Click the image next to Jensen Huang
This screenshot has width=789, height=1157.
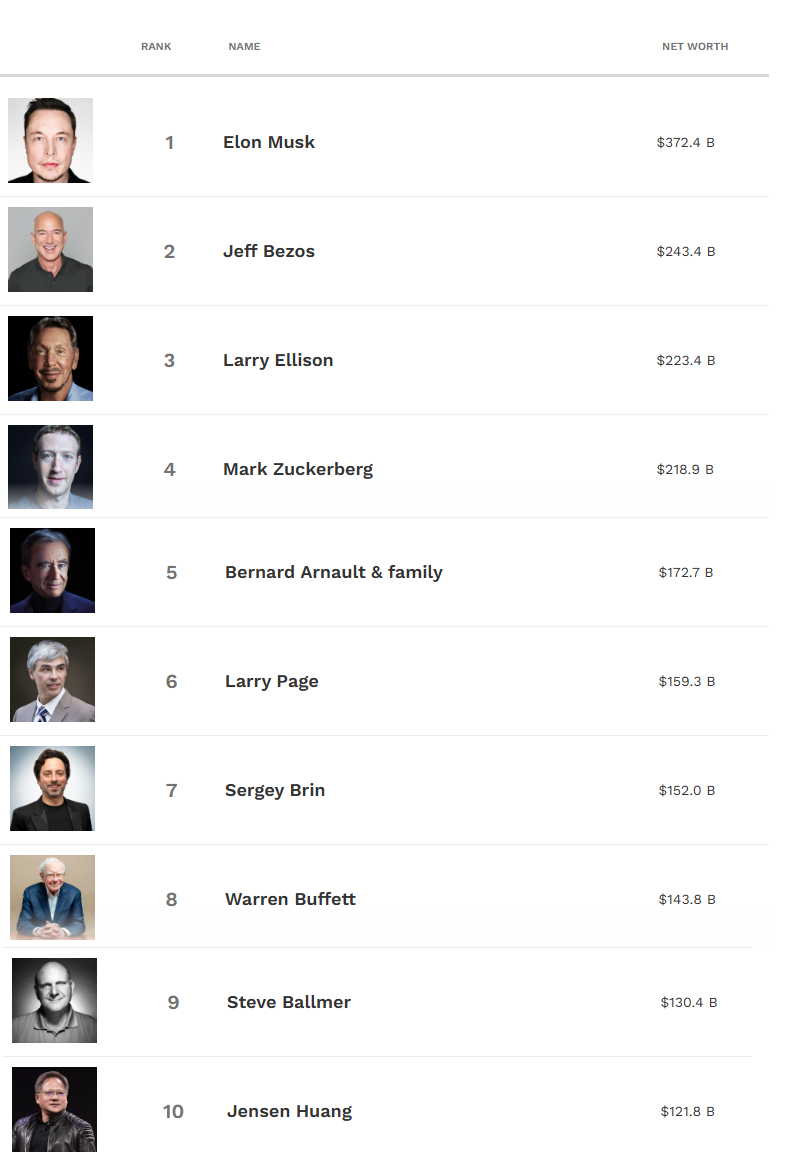coord(54,1109)
